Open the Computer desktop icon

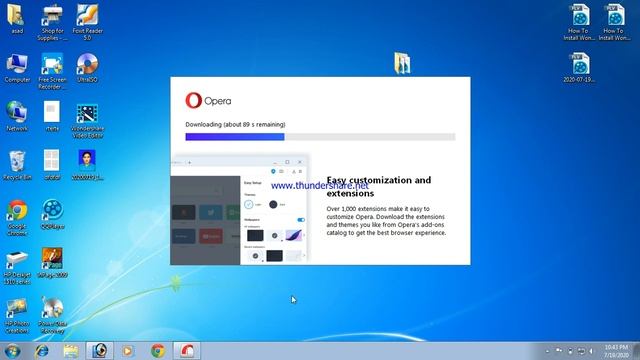[17, 68]
